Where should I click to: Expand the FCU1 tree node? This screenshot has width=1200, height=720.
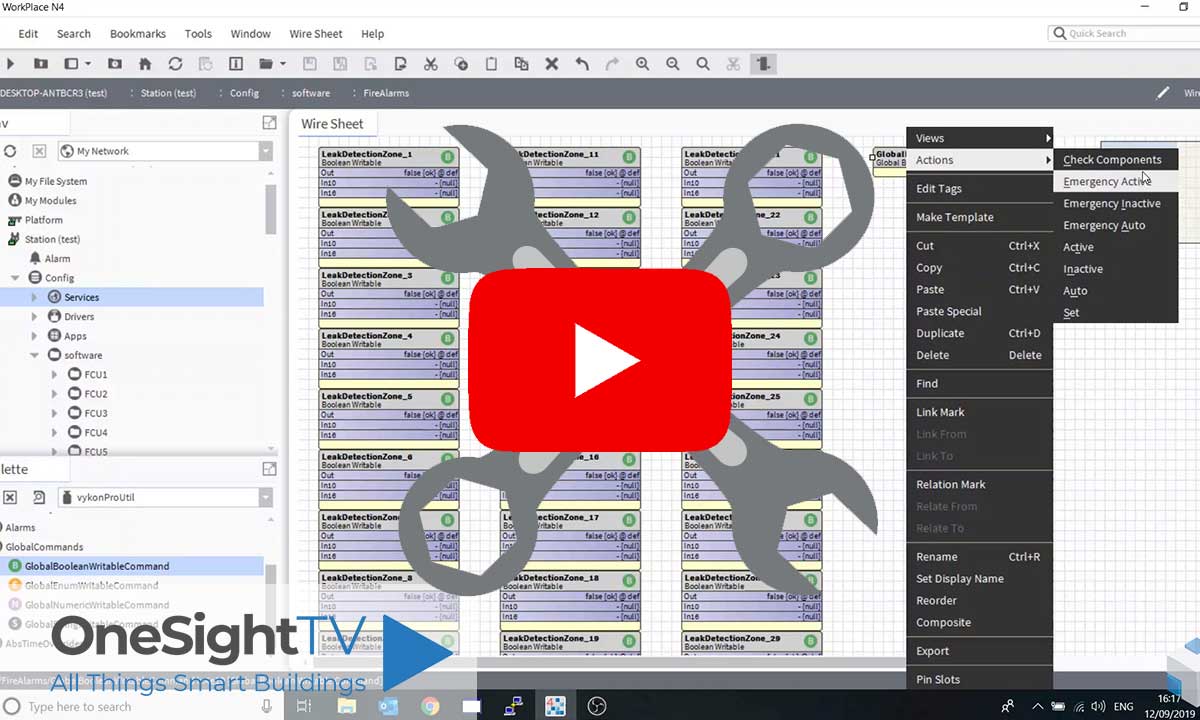(x=54, y=374)
